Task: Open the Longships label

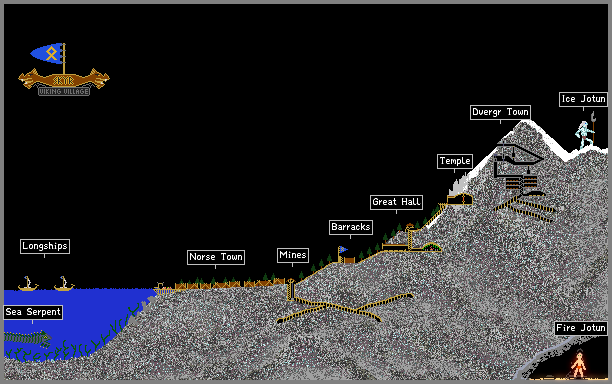Action: click(45, 246)
